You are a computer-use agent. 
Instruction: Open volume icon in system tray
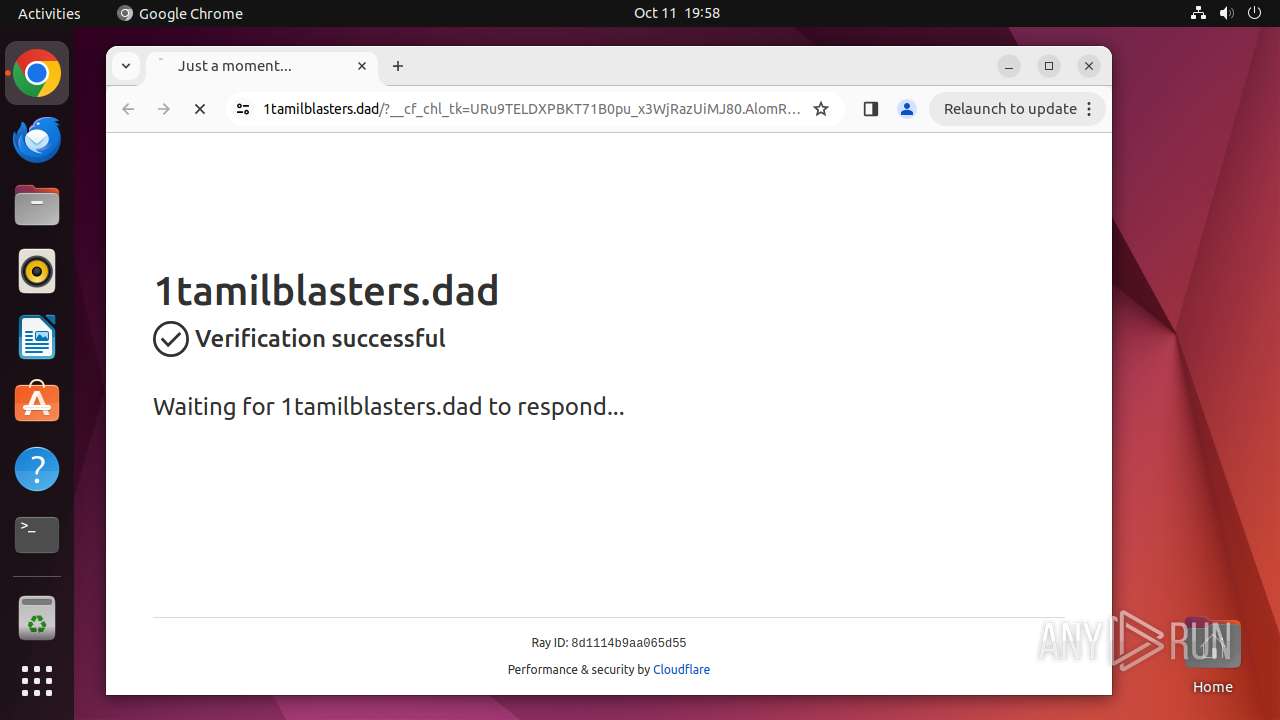pyautogui.click(x=1226, y=13)
